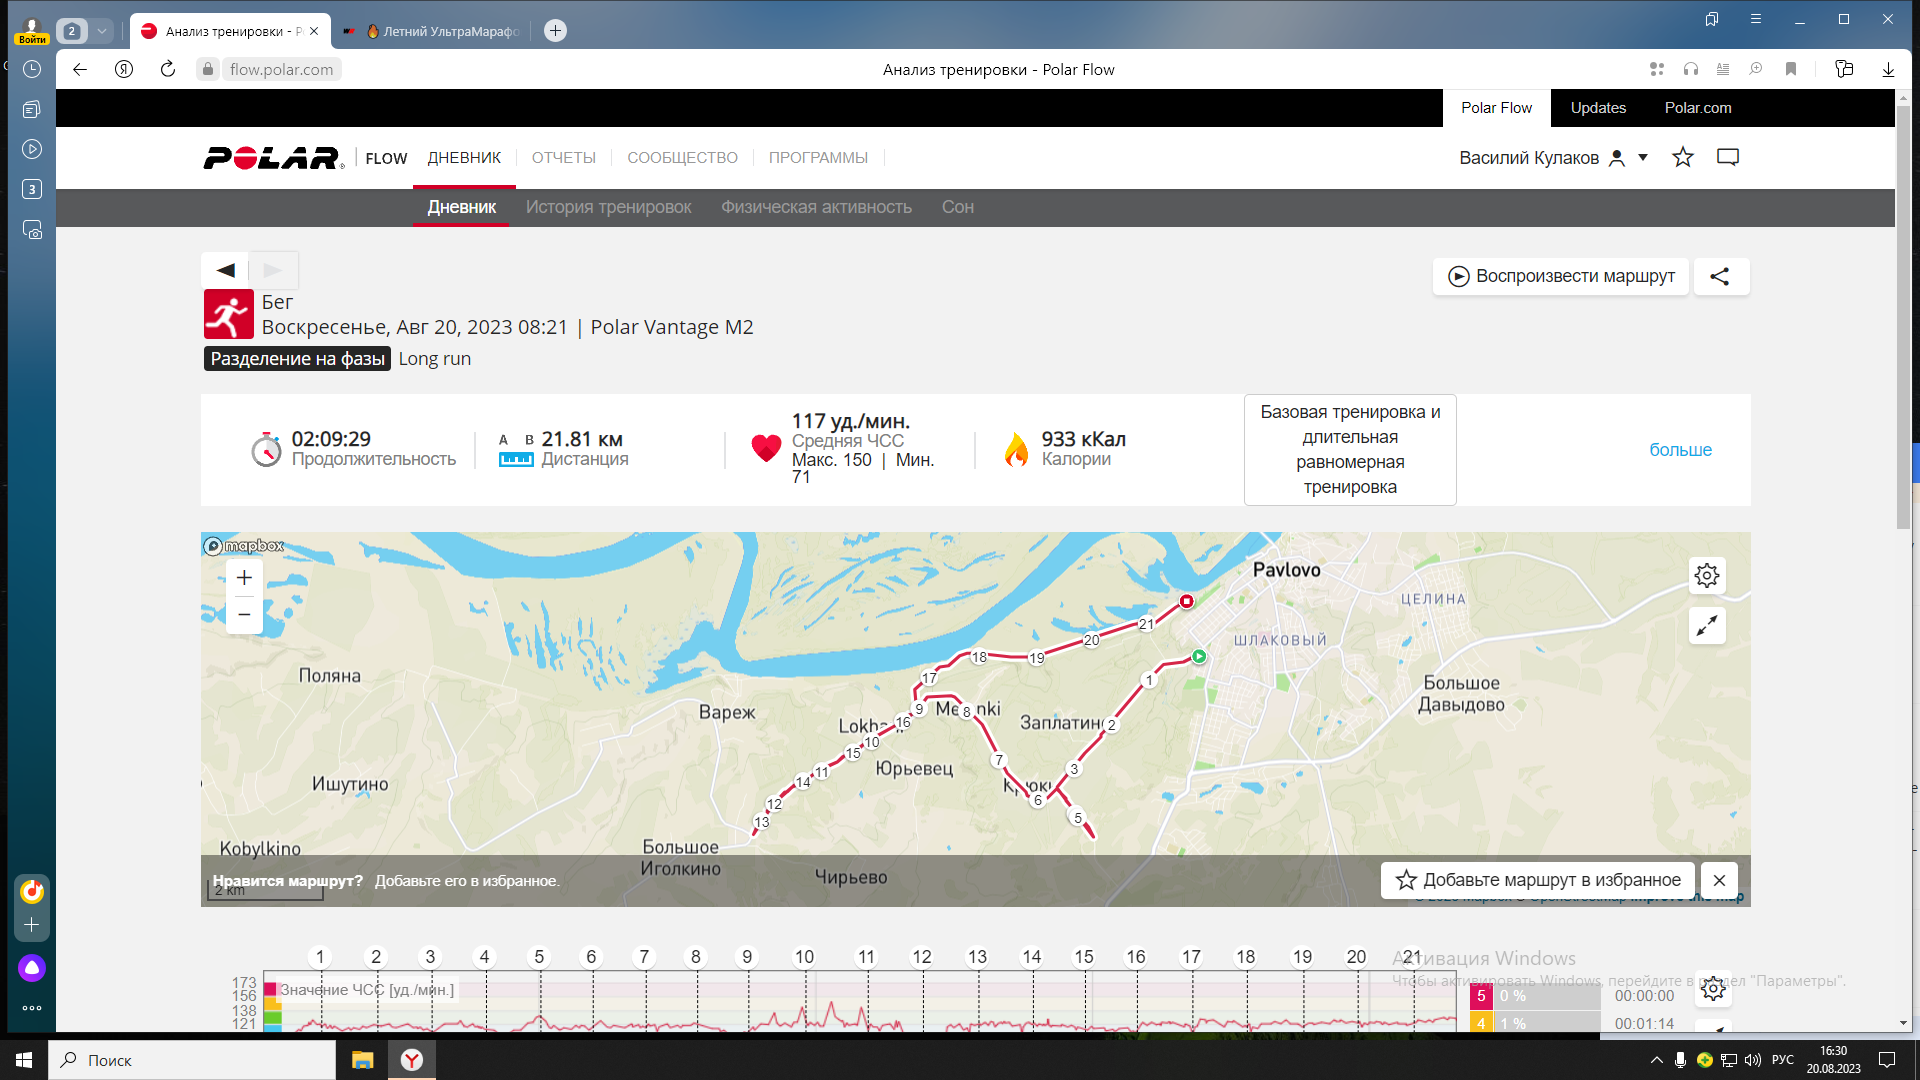This screenshot has width=1920, height=1080.
Task: Click the volume icon in system tray
Action: (1753, 1060)
